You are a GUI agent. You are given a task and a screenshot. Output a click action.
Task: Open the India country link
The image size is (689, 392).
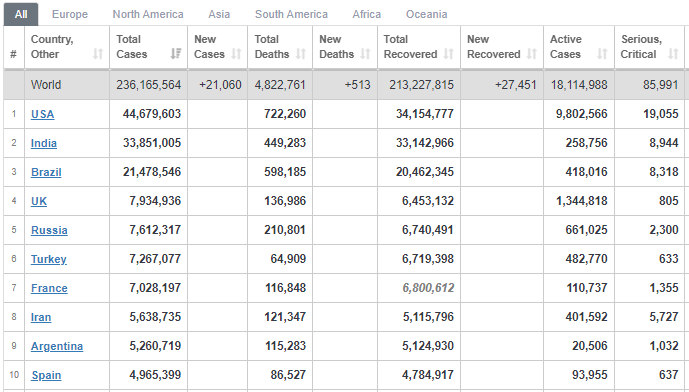44,143
